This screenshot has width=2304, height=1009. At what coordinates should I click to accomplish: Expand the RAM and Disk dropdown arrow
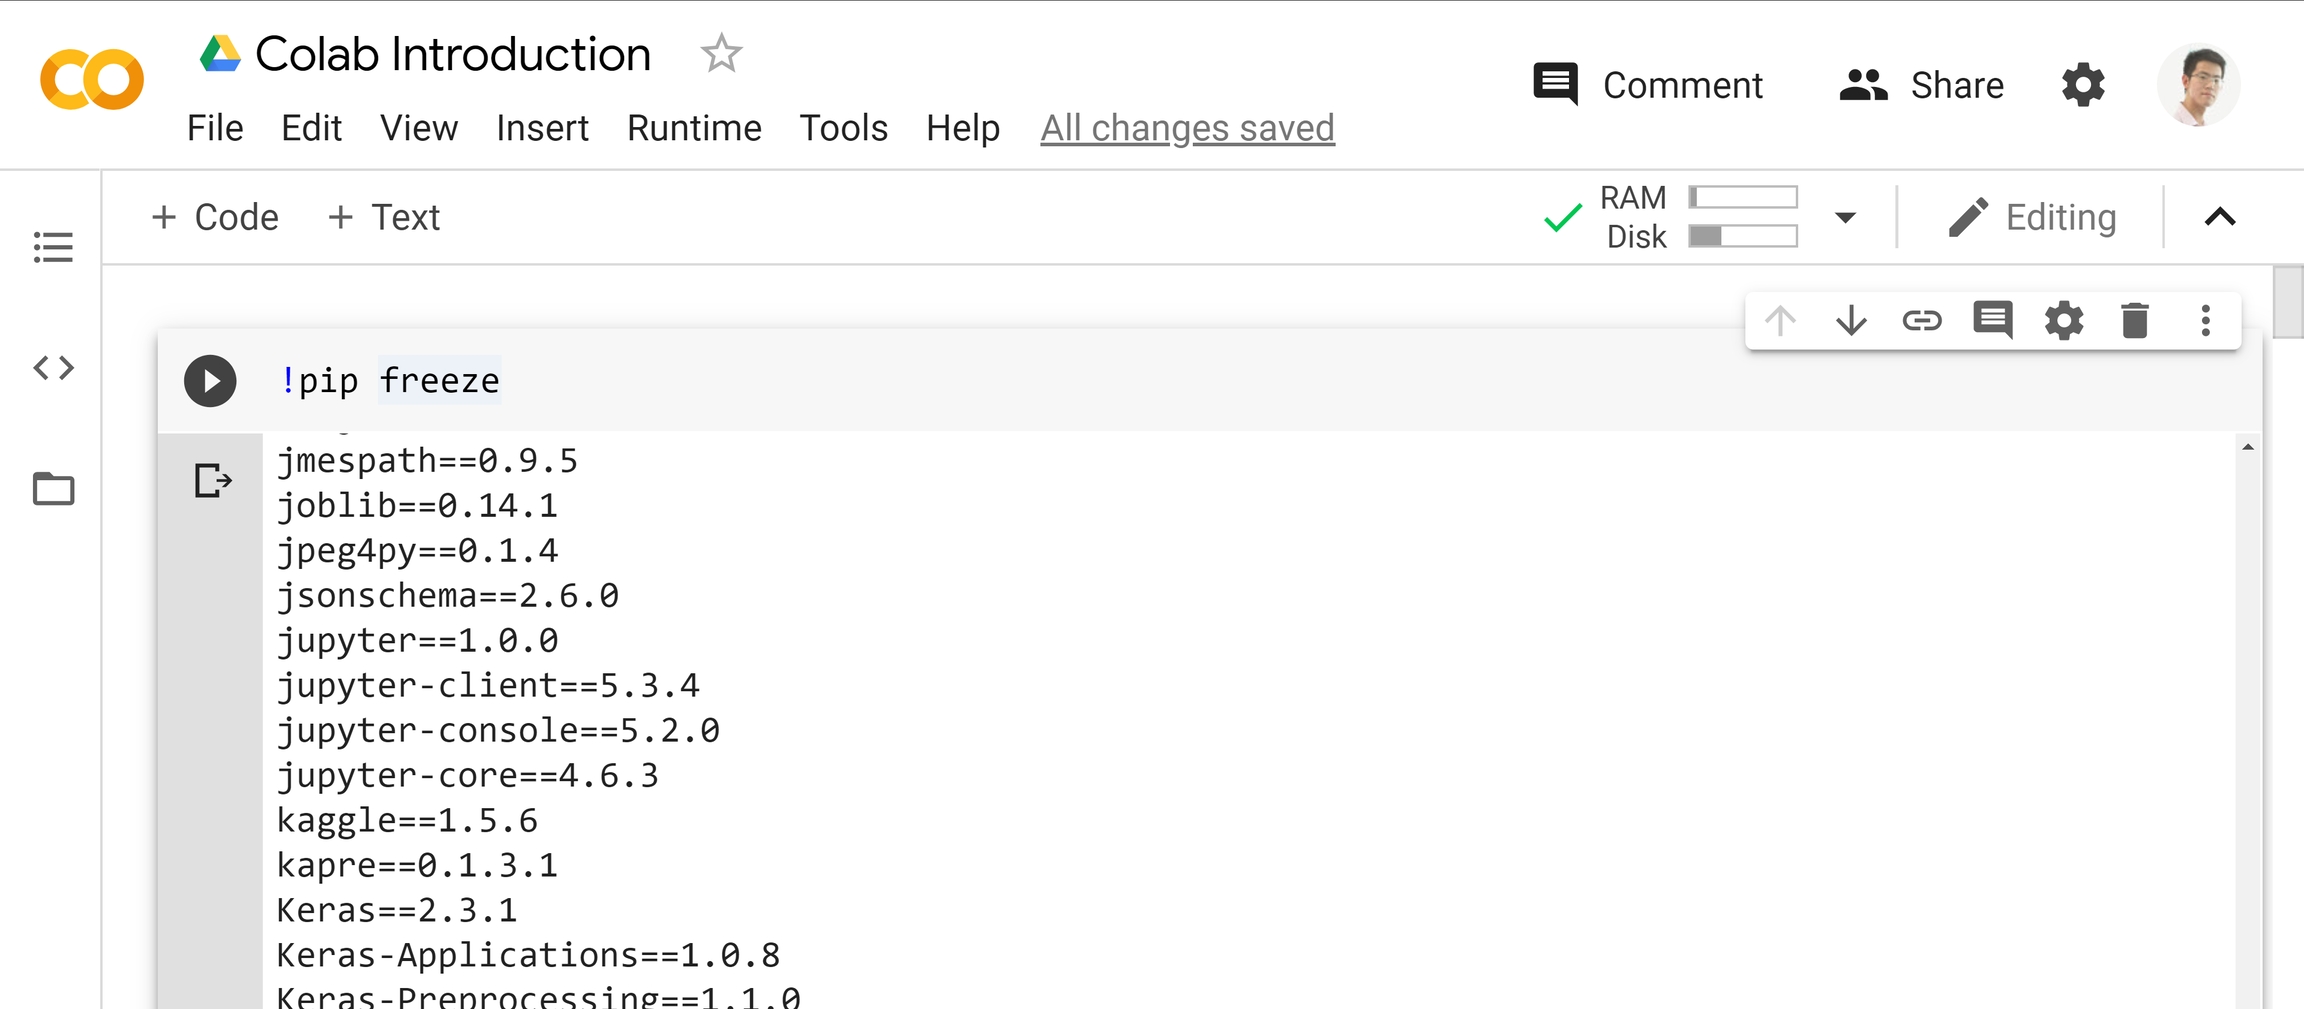pyautogui.click(x=1846, y=217)
